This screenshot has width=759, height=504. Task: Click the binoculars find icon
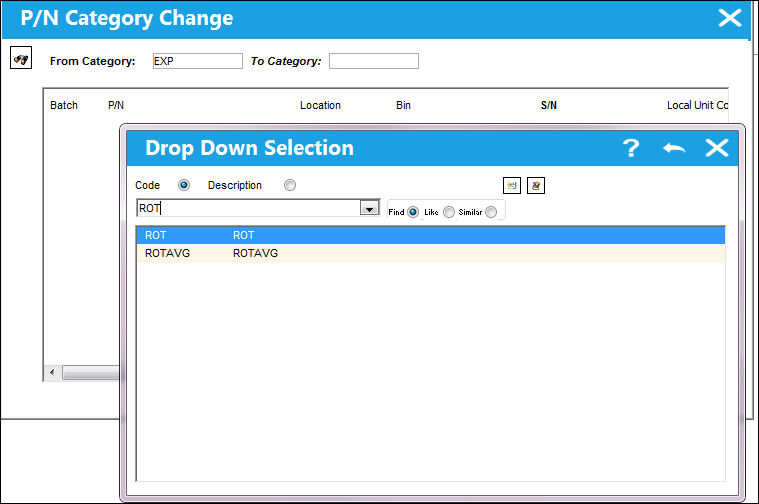[21, 58]
